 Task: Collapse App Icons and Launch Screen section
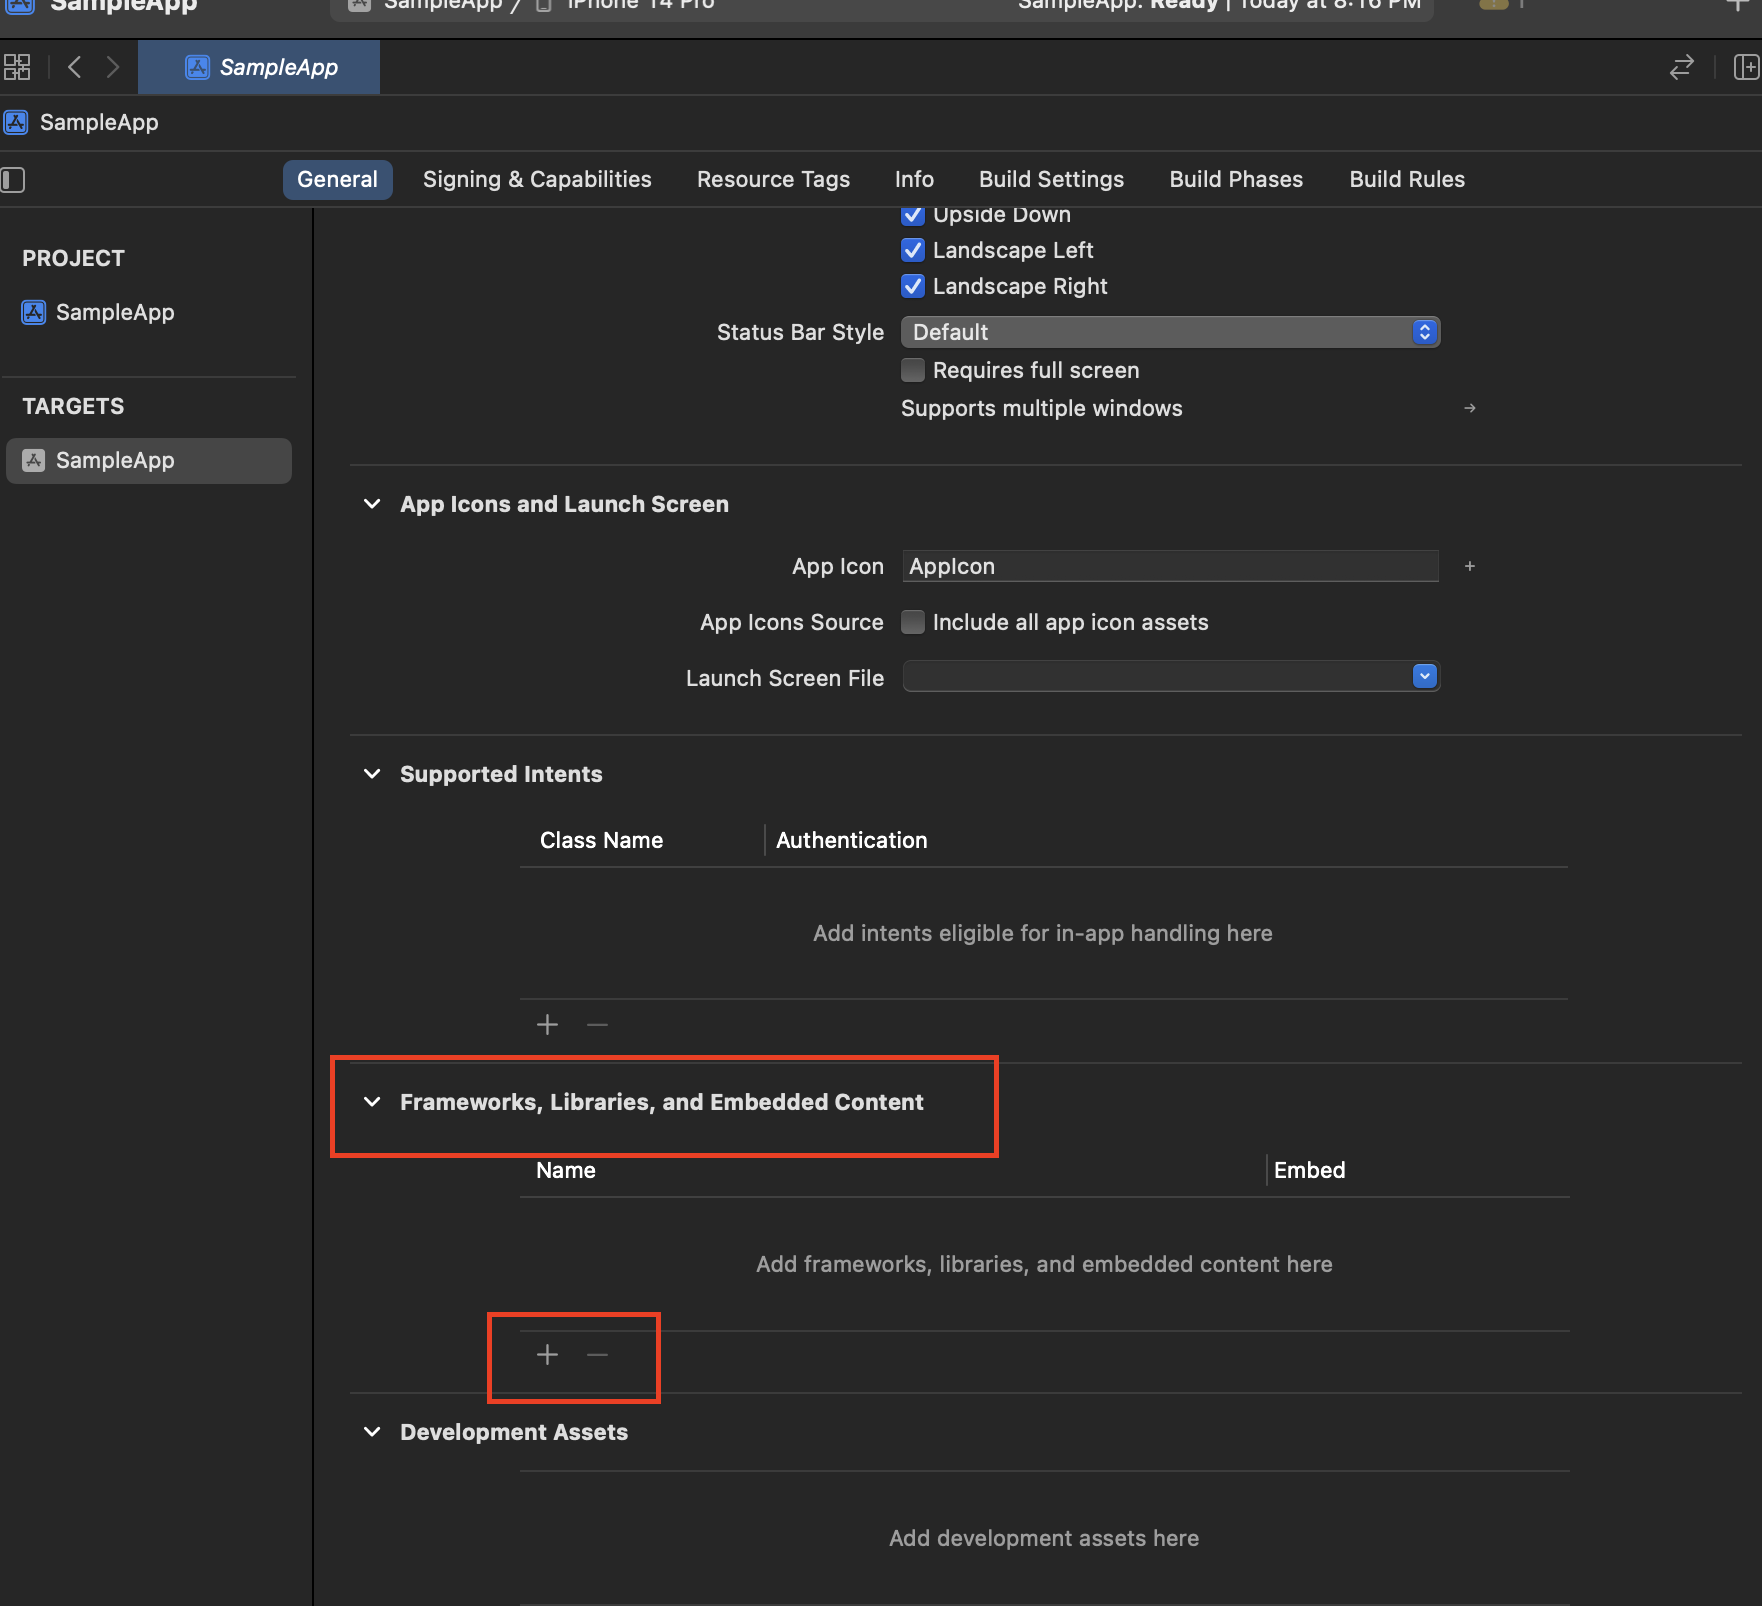pos(372,504)
